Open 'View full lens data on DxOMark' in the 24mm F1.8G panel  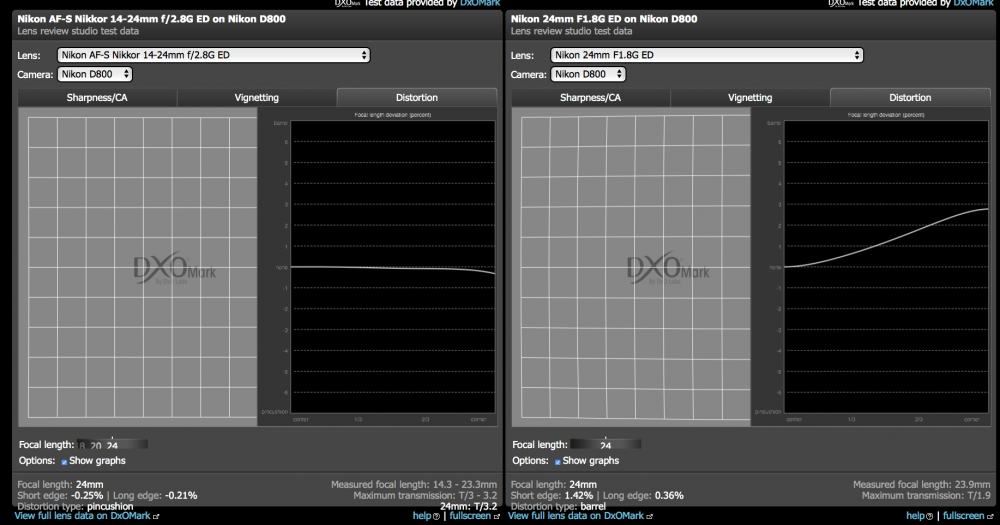[580, 515]
